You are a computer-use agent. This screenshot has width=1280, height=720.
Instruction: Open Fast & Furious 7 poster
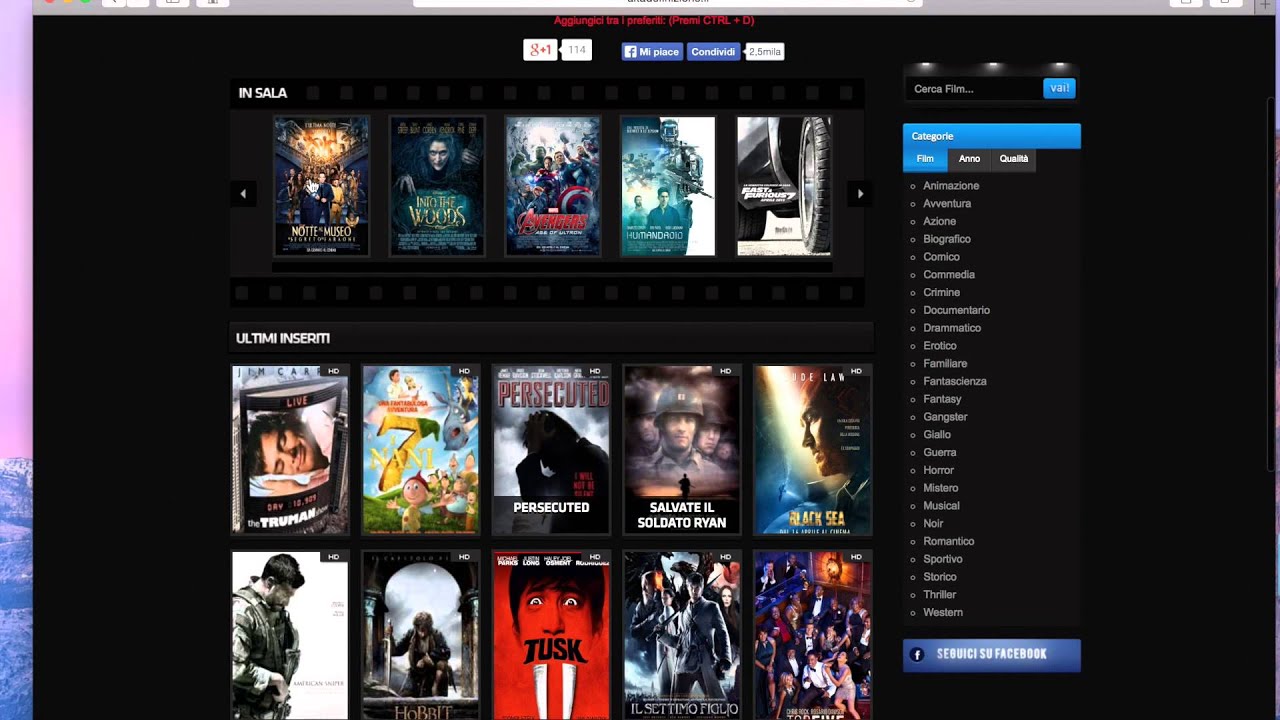(x=784, y=187)
